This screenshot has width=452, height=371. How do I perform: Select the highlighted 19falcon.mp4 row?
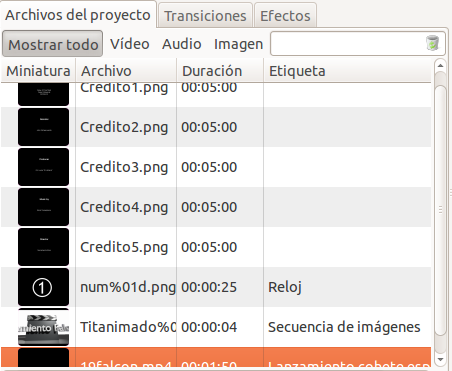(x=216, y=357)
